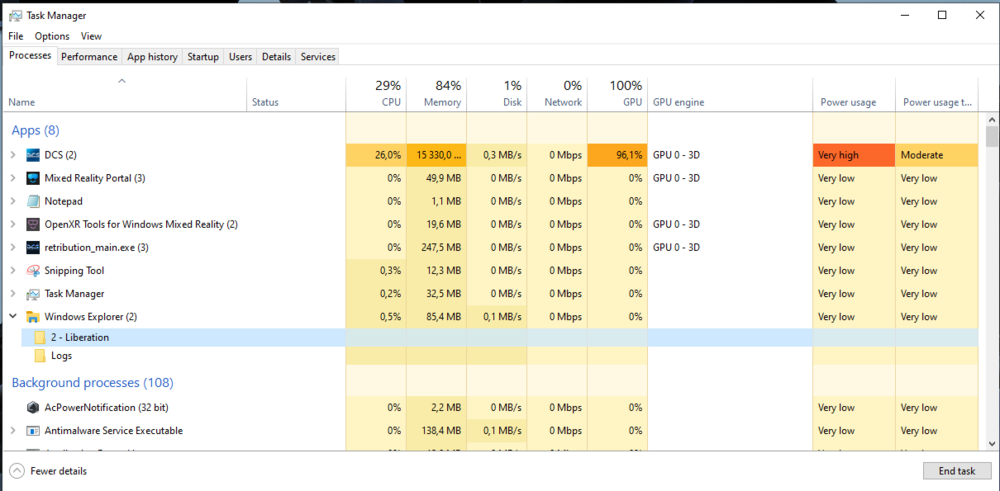Viewport: 1000px width, 491px height.
Task: Switch to the Users tab
Action: click(240, 57)
